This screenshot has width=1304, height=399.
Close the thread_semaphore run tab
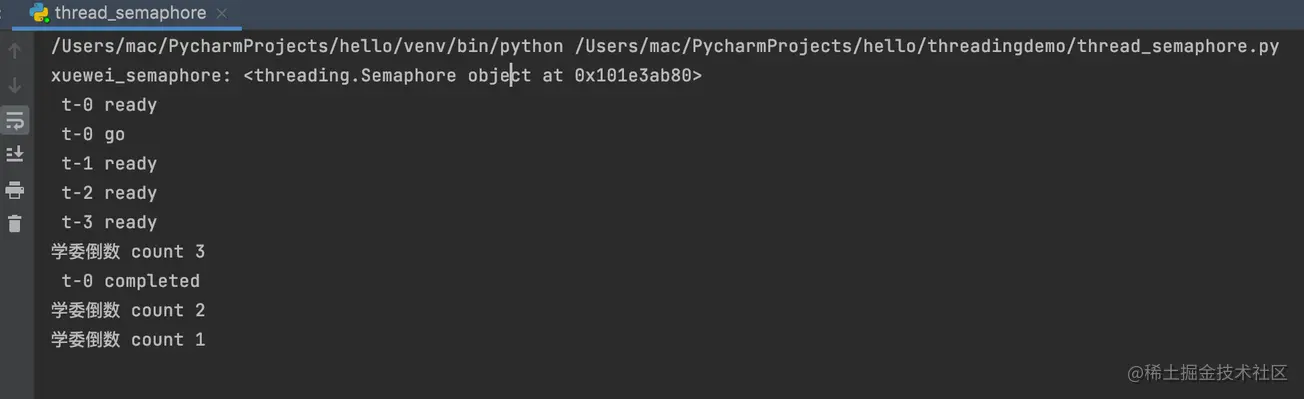point(221,14)
